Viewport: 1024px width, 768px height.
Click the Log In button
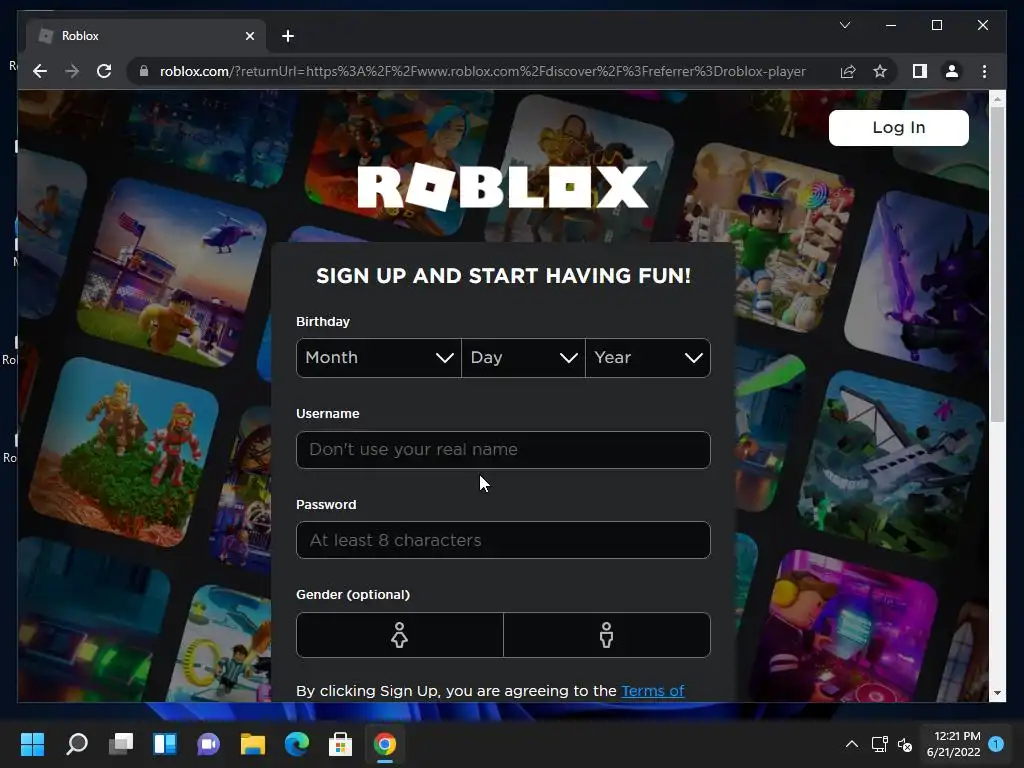(899, 127)
